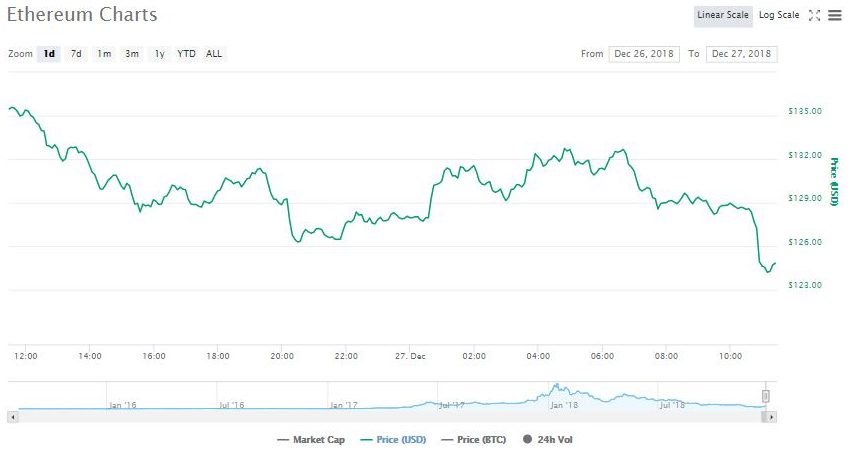Toggle fullscreen chart view icon
This screenshot has height=452, width=852.
(814, 16)
